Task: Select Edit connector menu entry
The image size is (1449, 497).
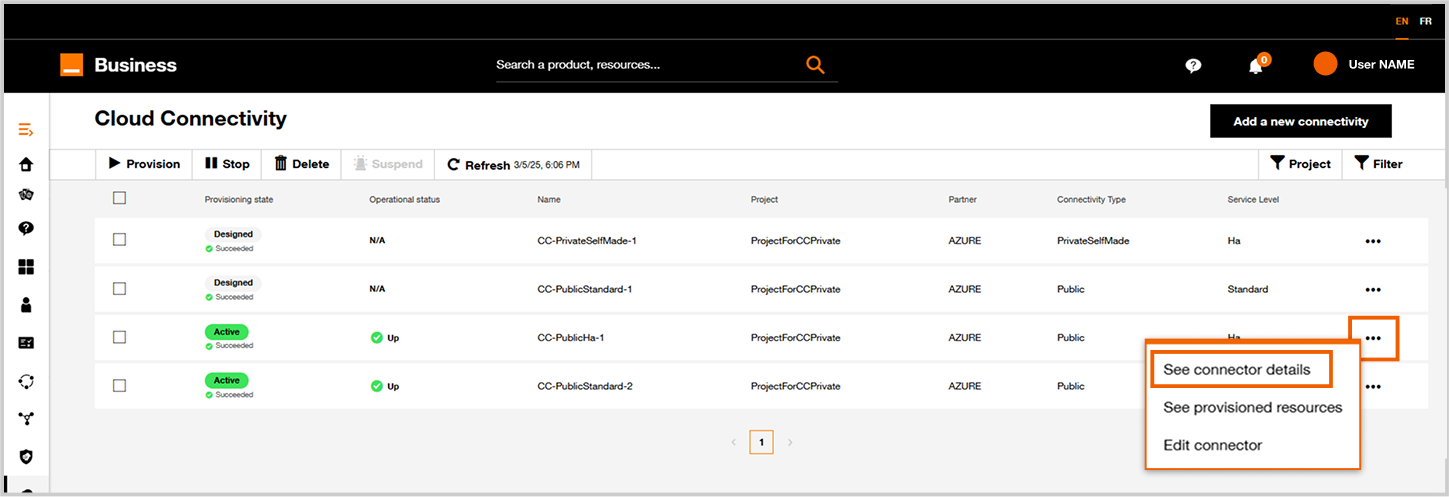Action: (1212, 445)
